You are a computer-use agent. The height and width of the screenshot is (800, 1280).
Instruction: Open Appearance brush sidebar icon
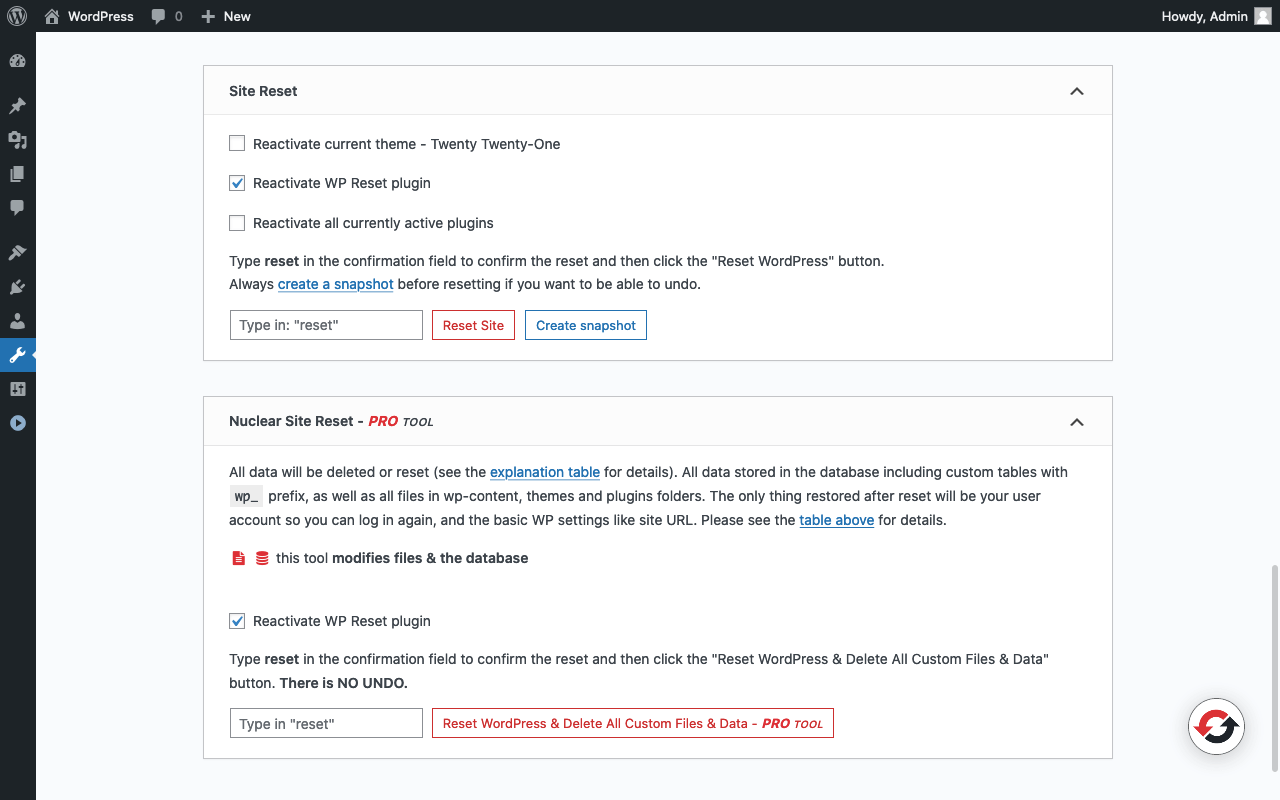pyautogui.click(x=17, y=253)
